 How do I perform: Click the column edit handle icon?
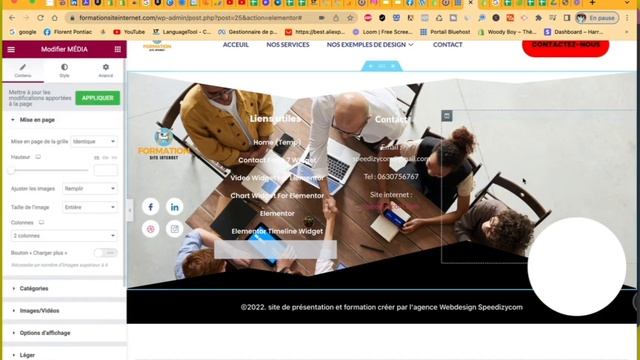click(x=447, y=116)
